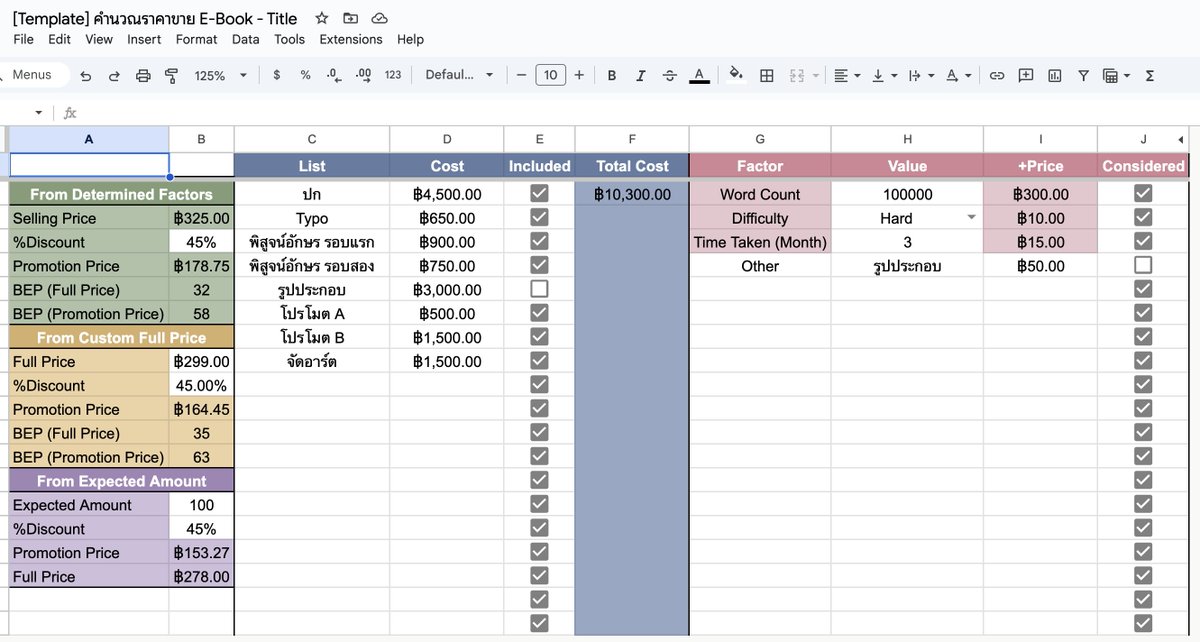Open the Difficulty Hard dropdown arrow

click(x=970, y=217)
